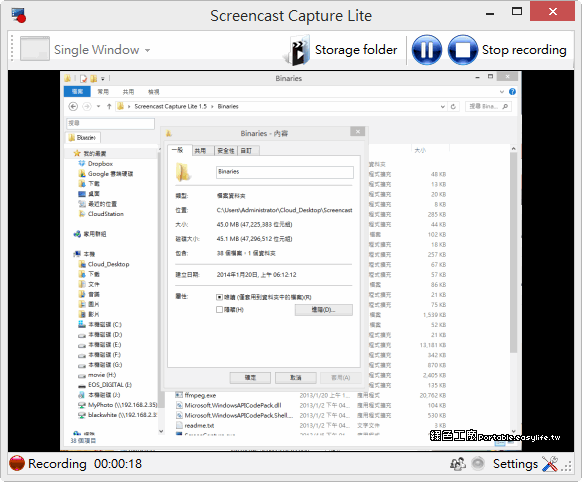
Task: Select blackwhite network drive in navigation tree
Action: [x=118, y=415]
